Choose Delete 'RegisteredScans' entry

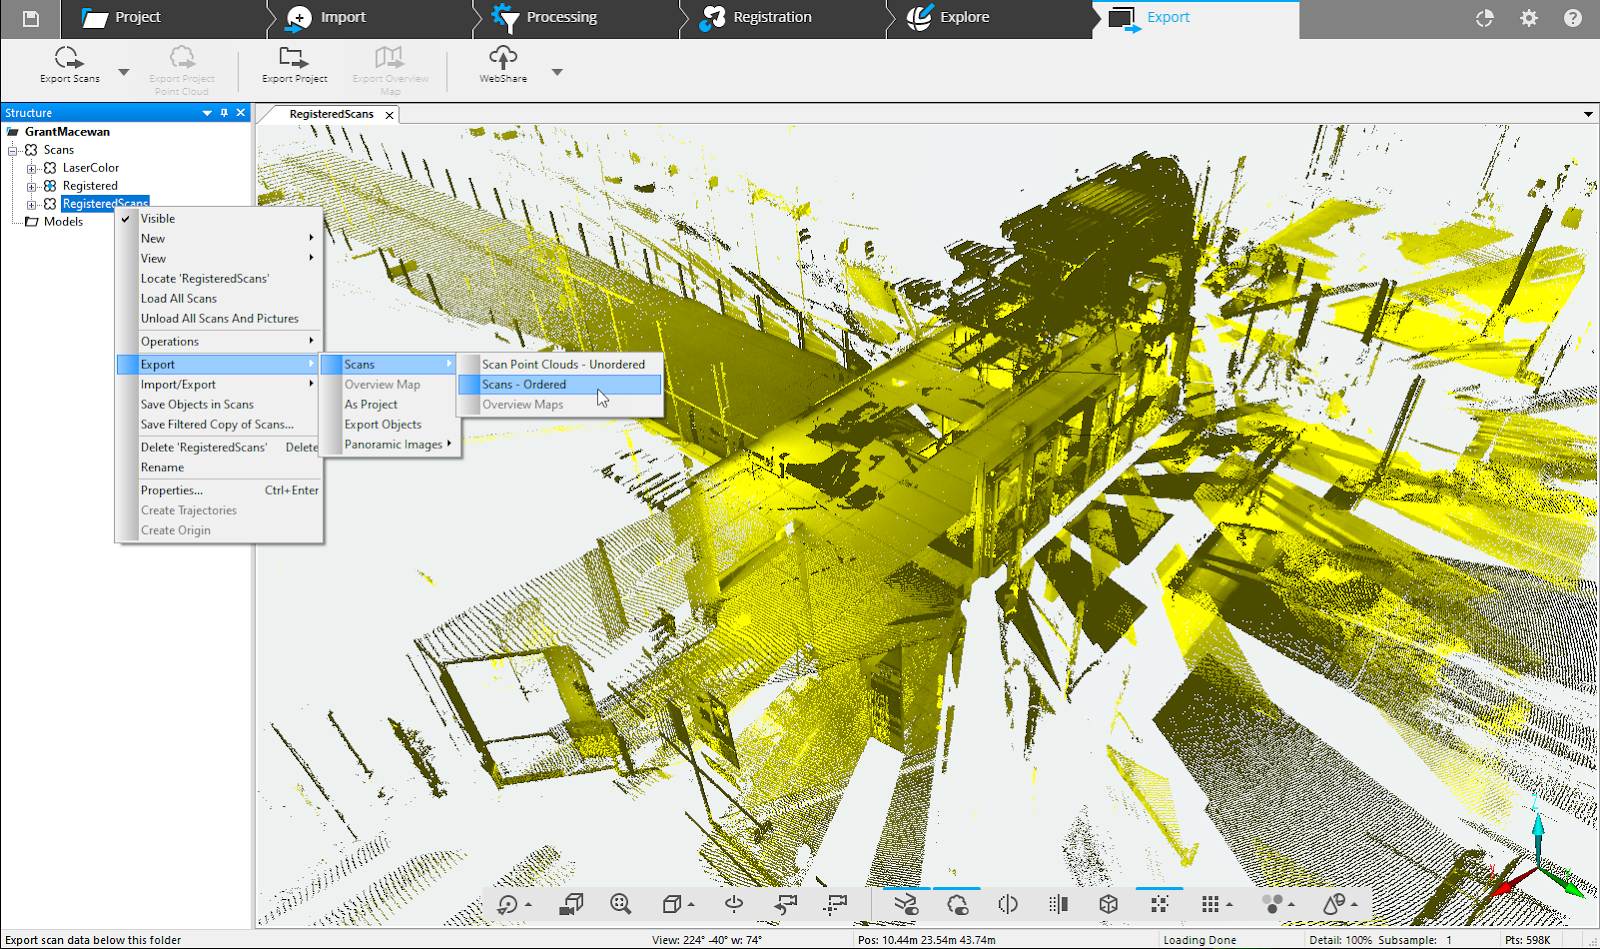[x=219, y=447]
